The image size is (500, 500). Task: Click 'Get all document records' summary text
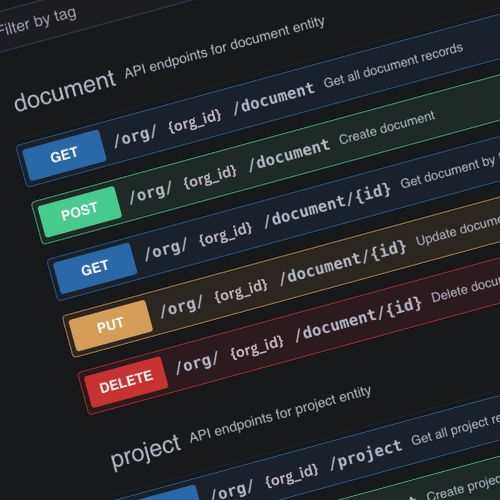point(393,65)
